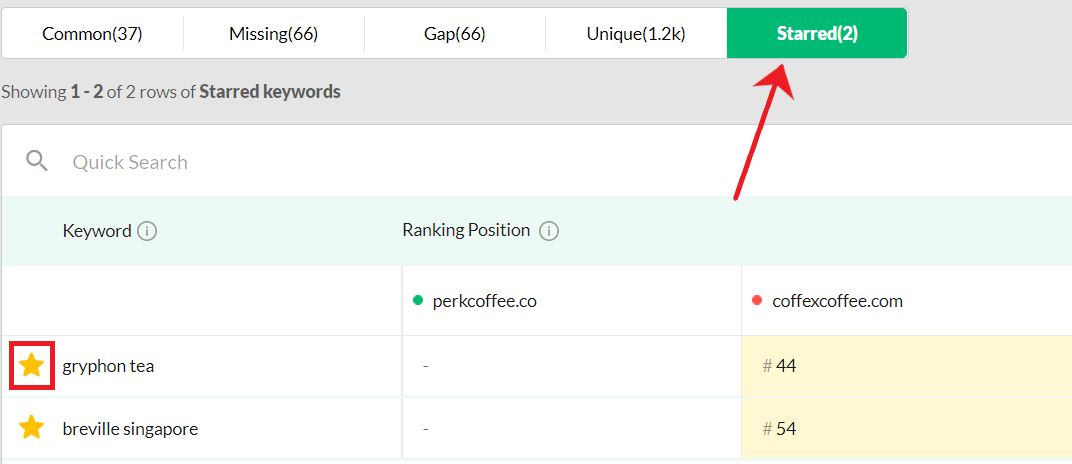Click the Quick Search magnifier icon

[37, 161]
